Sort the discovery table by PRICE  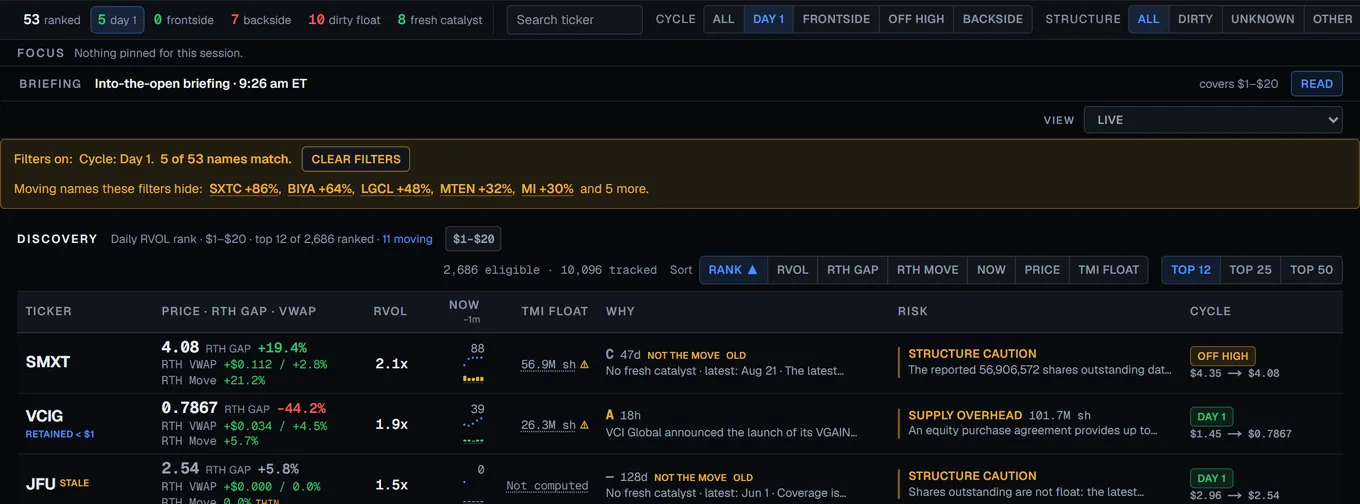pyautogui.click(x=1042, y=270)
